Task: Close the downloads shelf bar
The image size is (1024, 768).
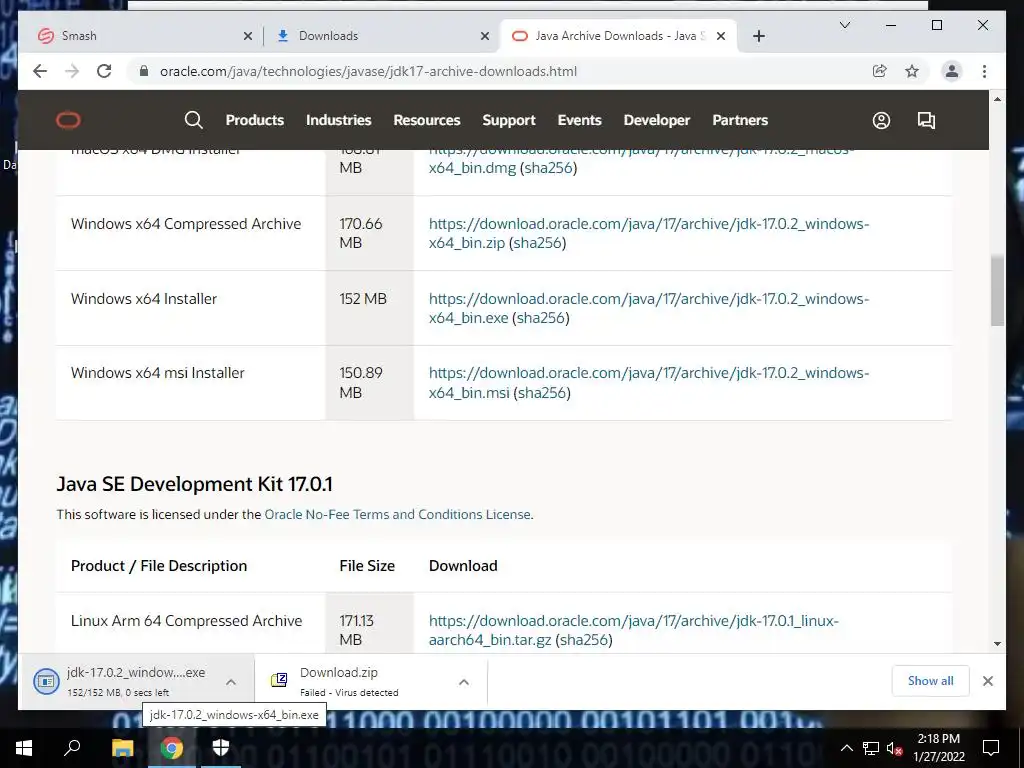Action: (x=987, y=681)
